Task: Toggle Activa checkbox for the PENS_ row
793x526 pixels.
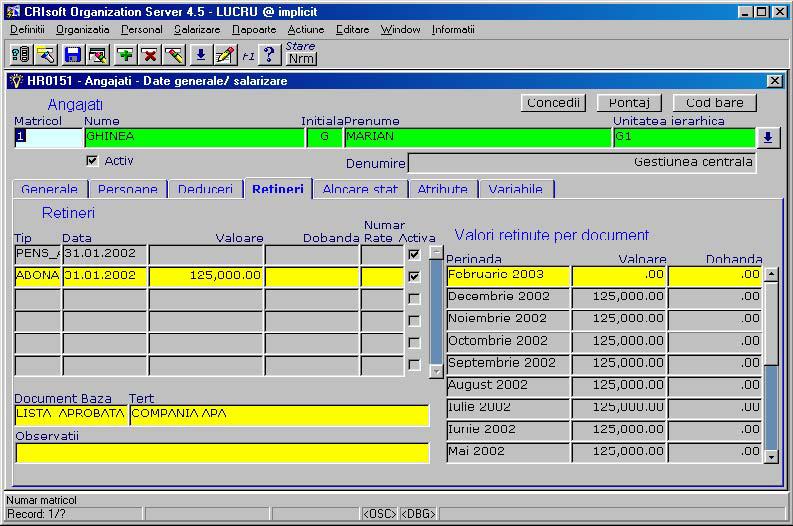Action: click(x=414, y=254)
